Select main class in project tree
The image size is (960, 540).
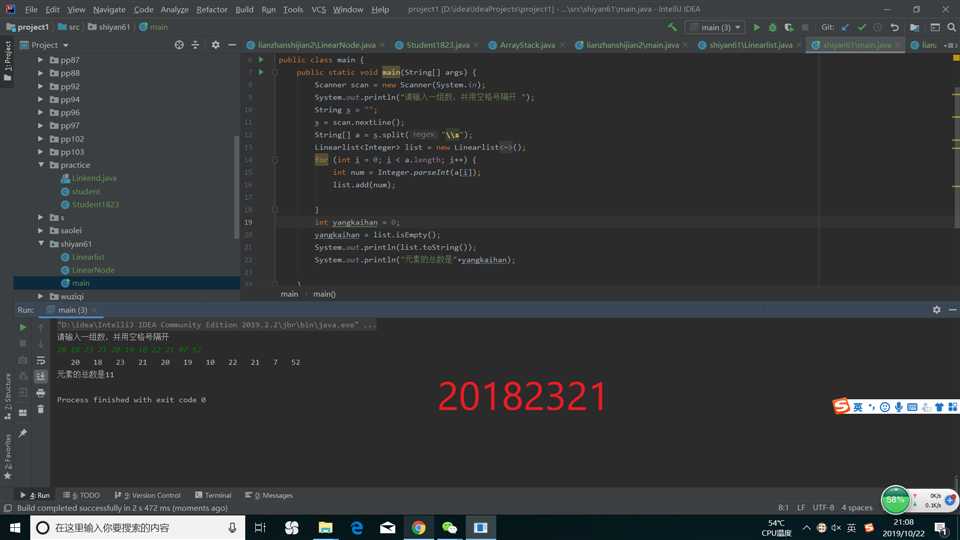[80, 283]
